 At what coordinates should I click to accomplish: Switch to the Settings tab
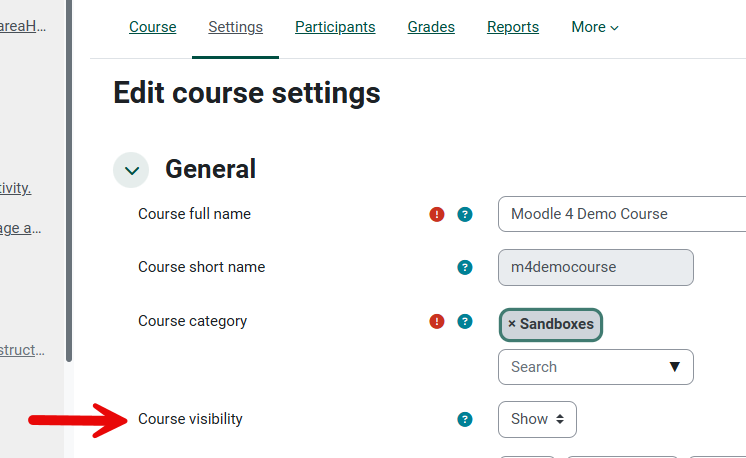pyautogui.click(x=236, y=27)
